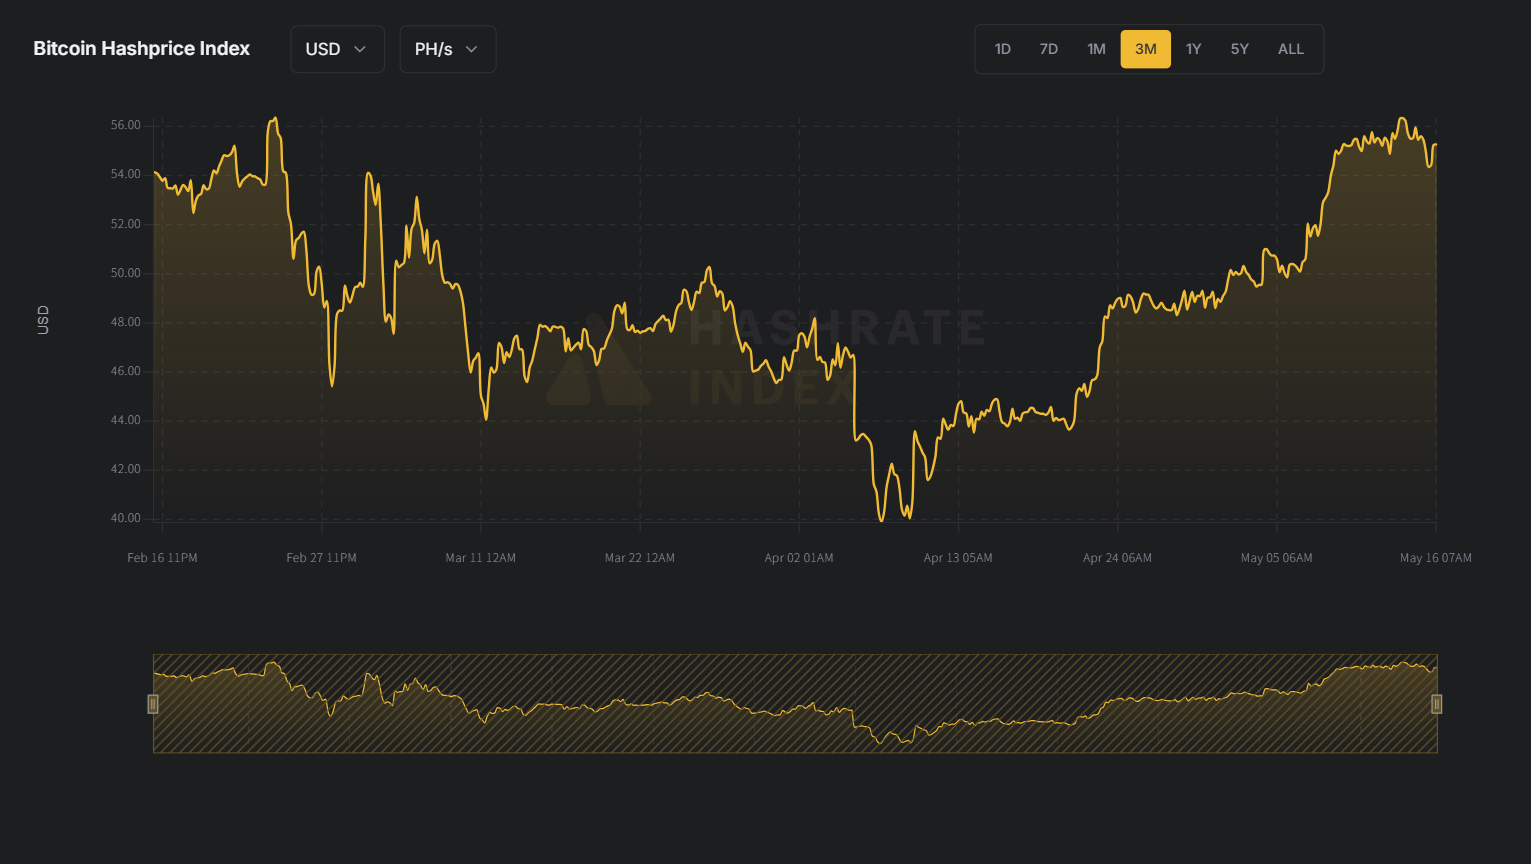Click the May 05 06AM axis label

click(x=1277, y=558)
